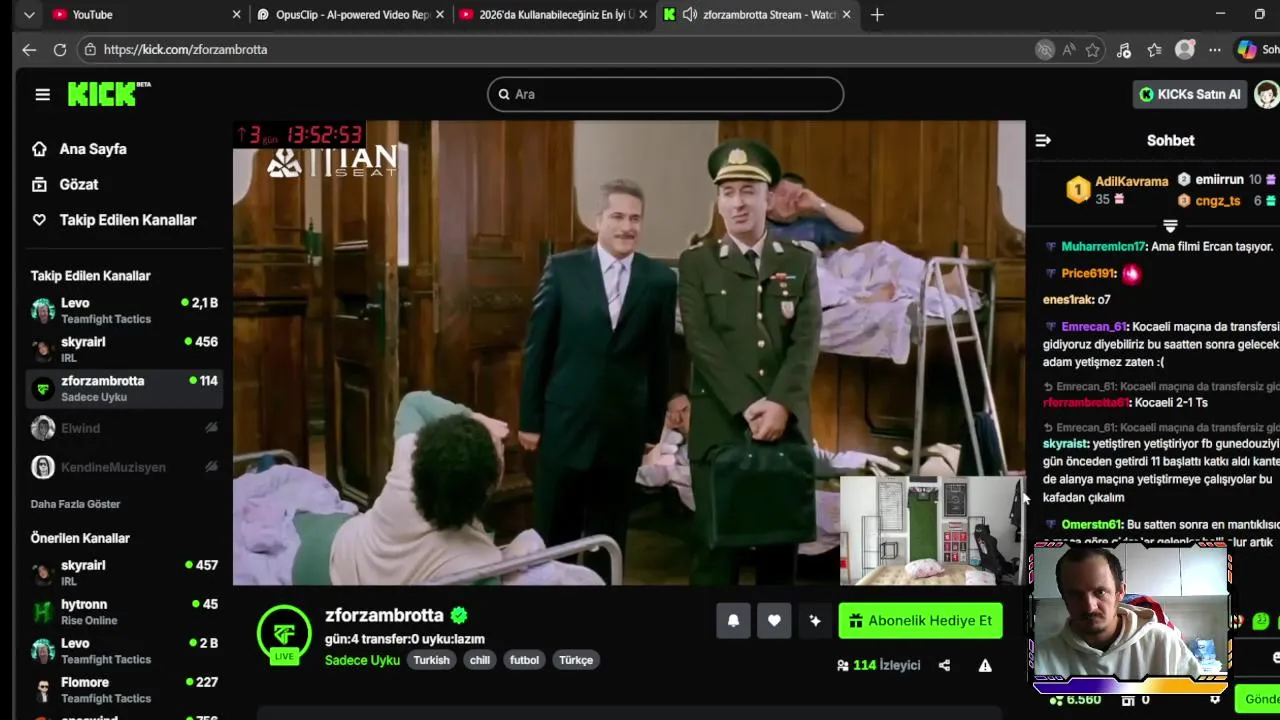Click Omerstn61 username in chat
This screenshot has height=720, width=1280.
[x=1091, y=524]
